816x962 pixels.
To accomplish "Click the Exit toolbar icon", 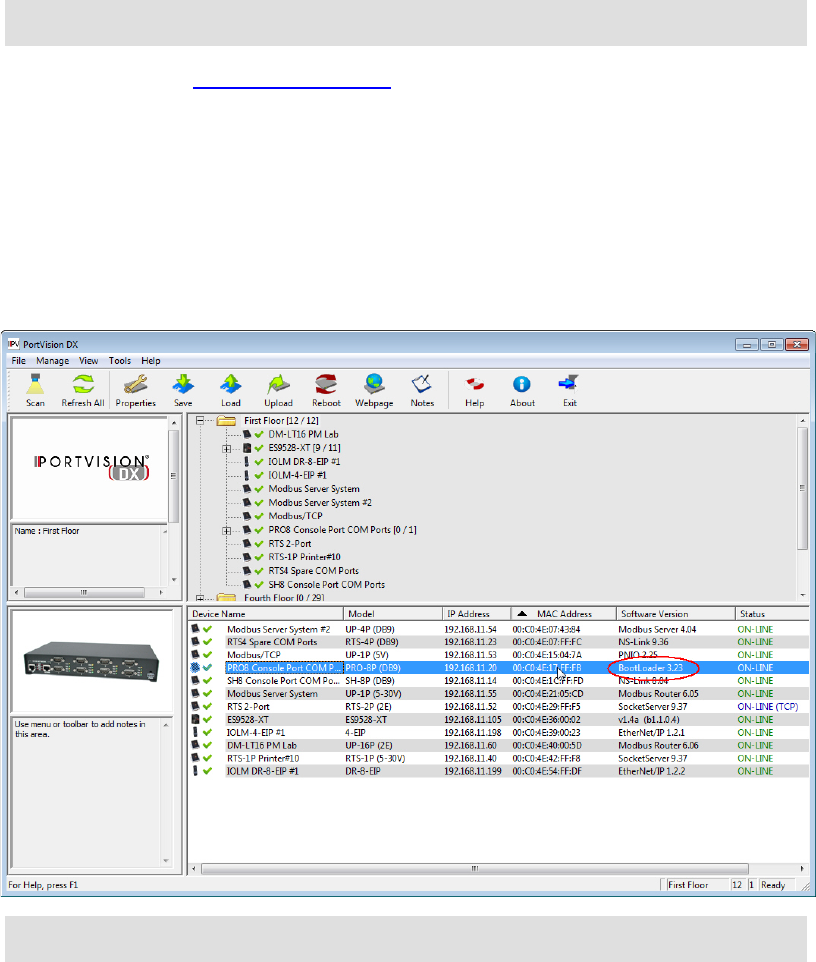I will [x=569, y=390].
